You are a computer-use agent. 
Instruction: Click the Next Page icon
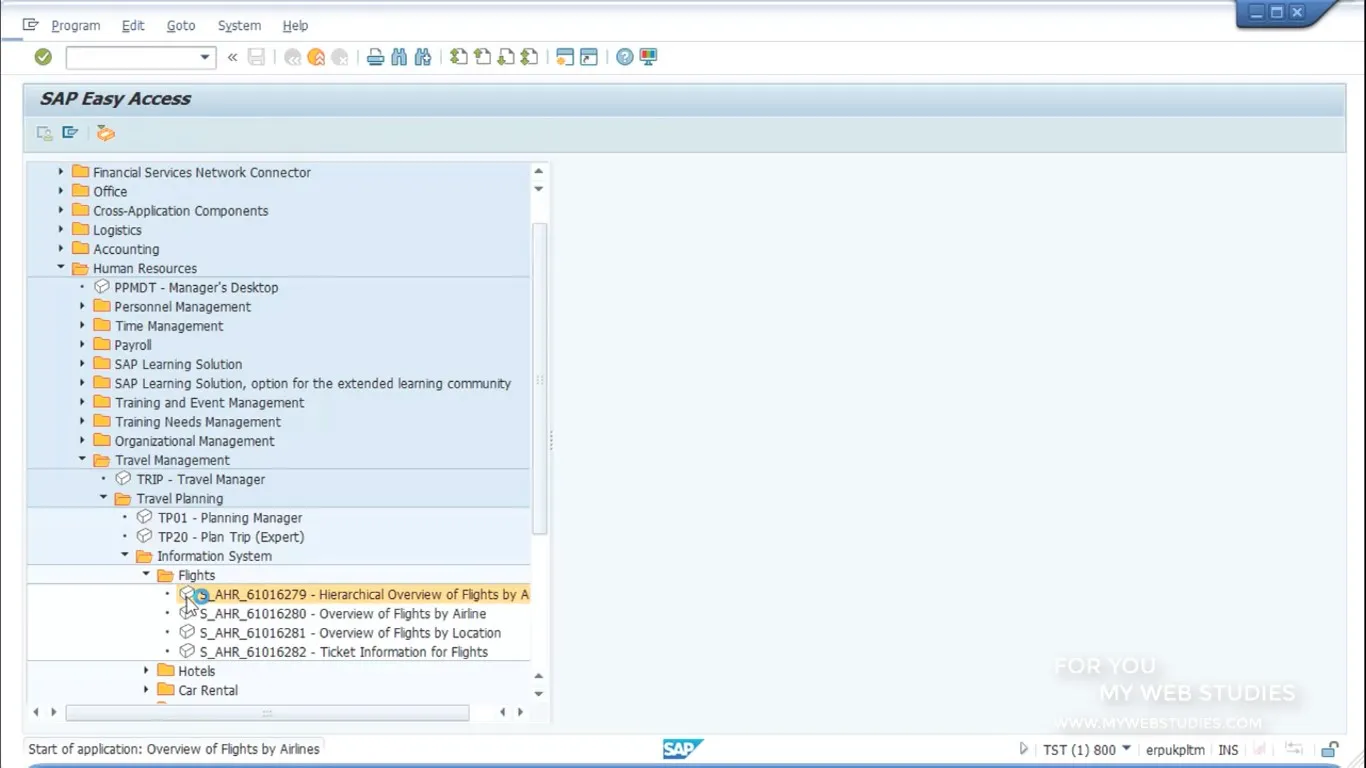pos(506,57)
